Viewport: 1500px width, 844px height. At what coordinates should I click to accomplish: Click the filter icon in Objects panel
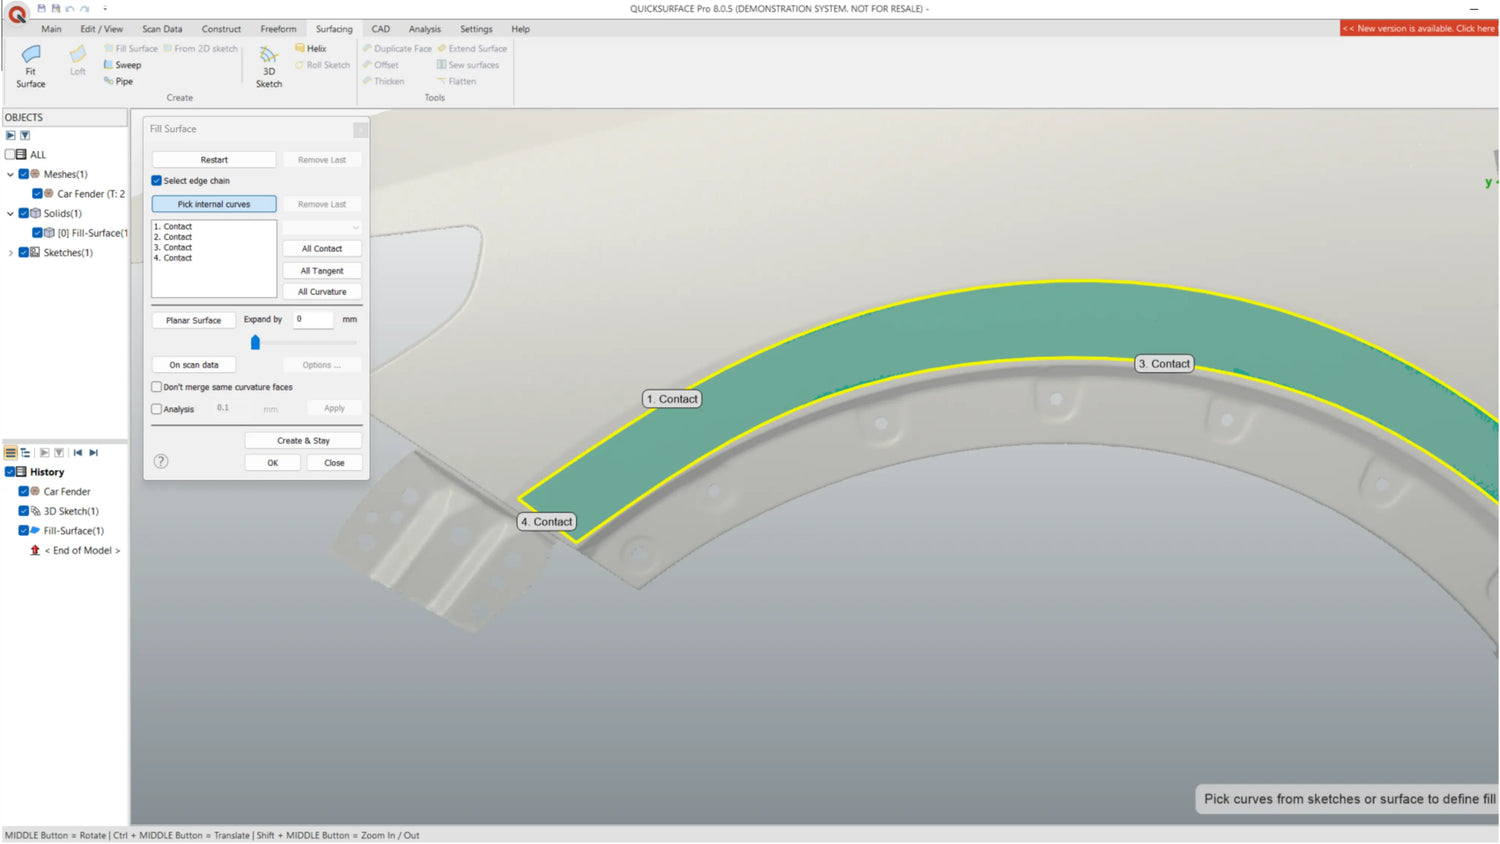point(25,136)
